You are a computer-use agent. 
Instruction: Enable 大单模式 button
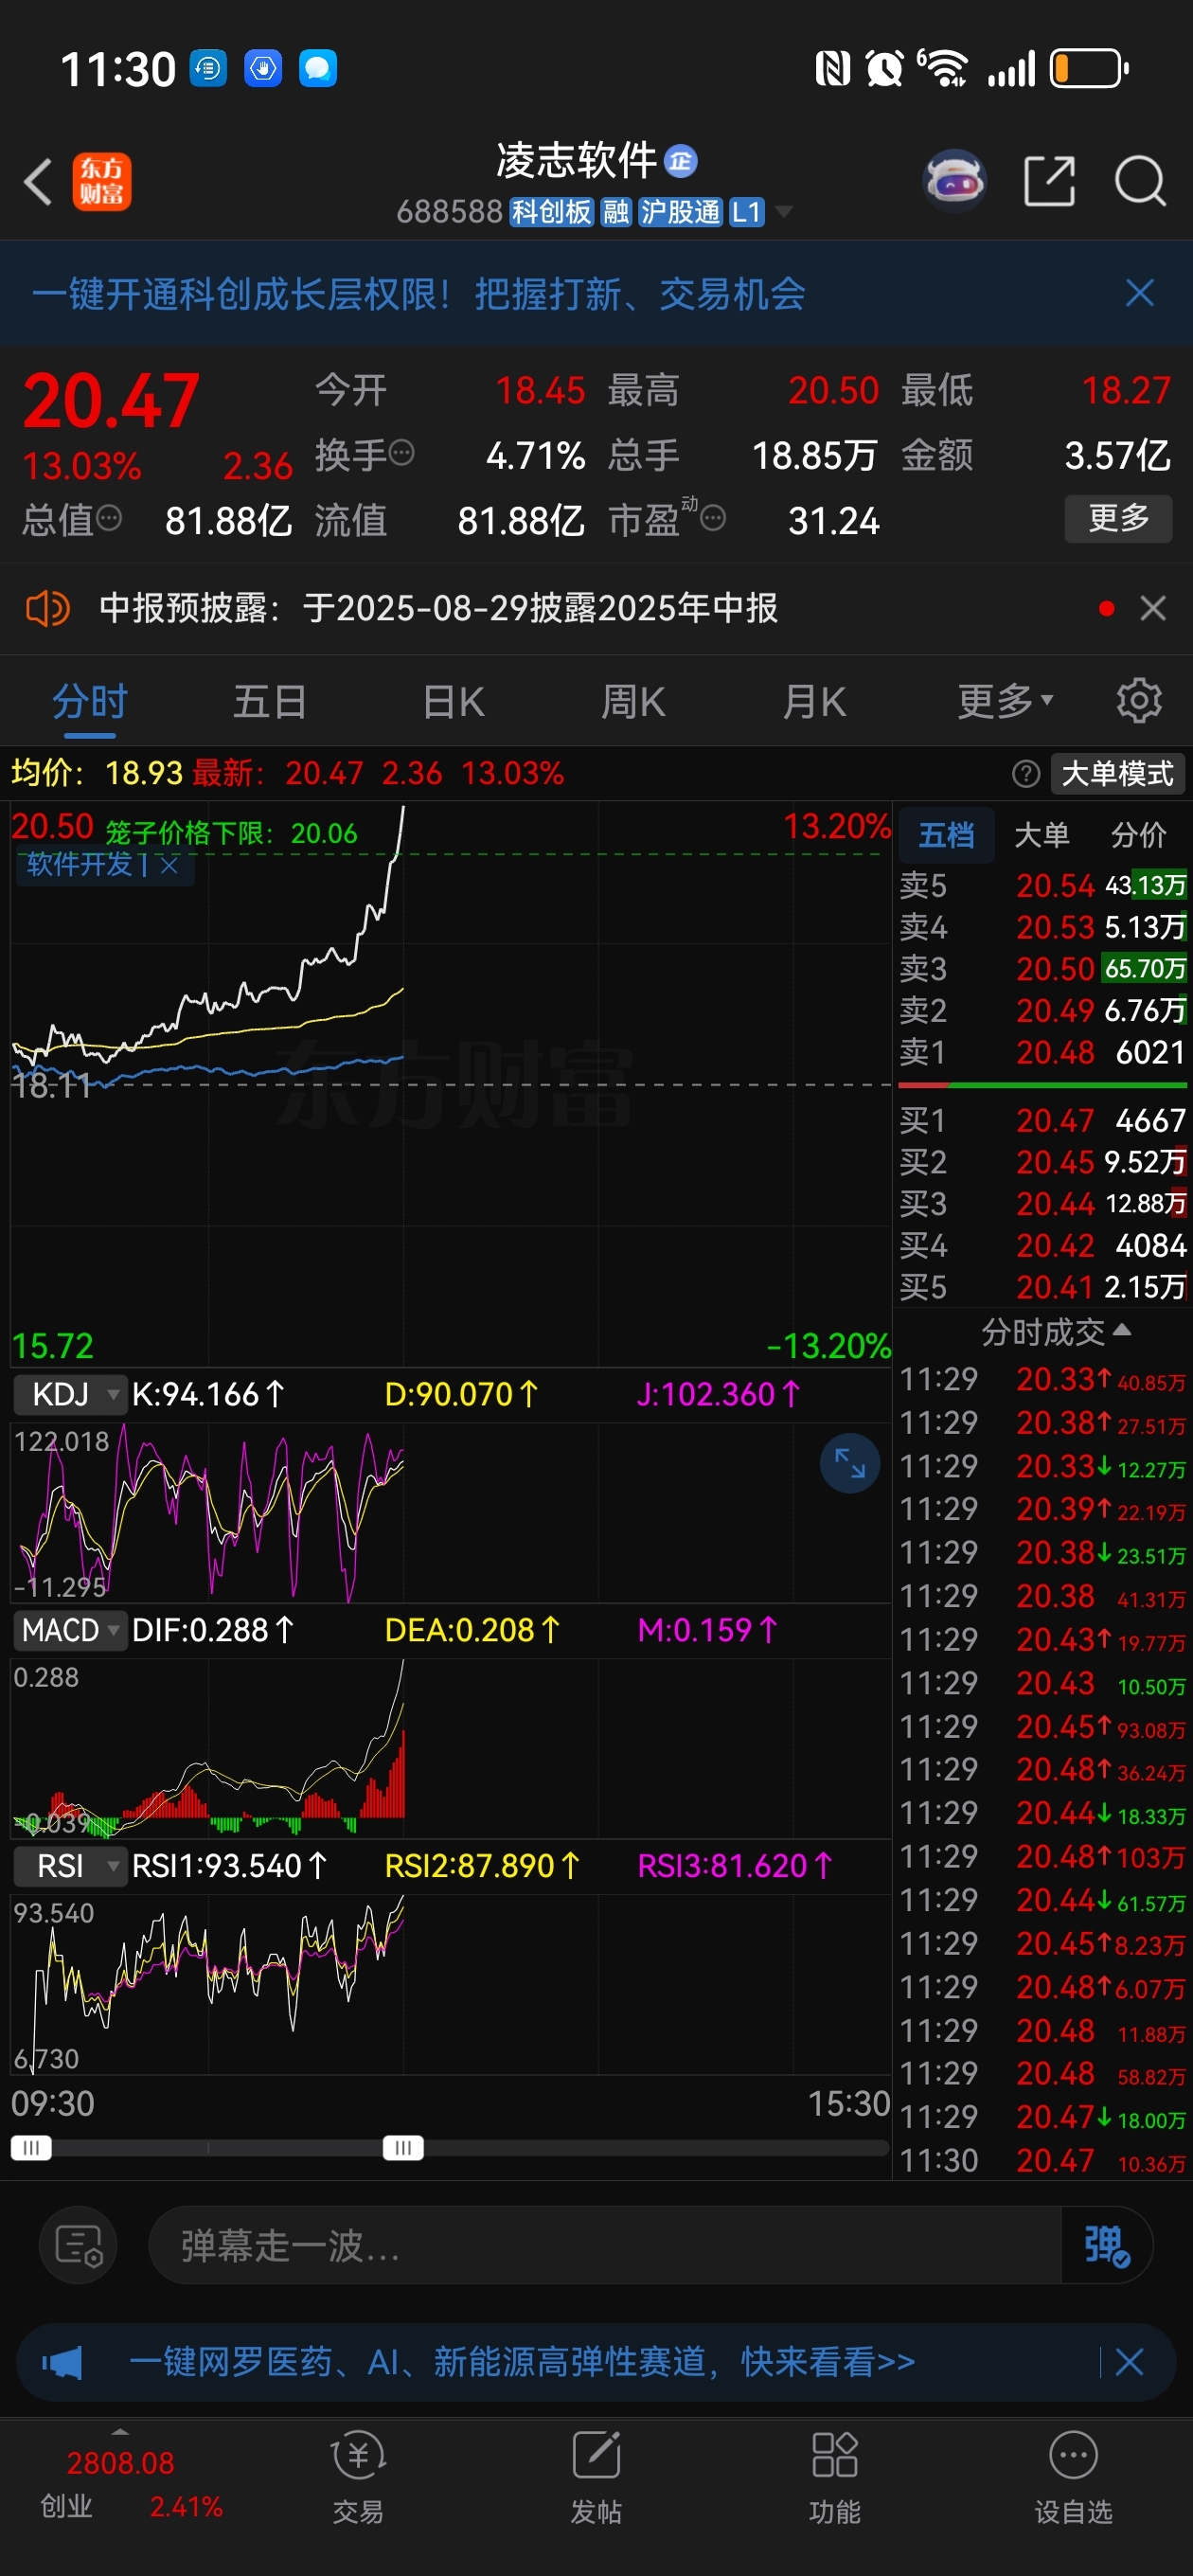[x=1117, y=773]
